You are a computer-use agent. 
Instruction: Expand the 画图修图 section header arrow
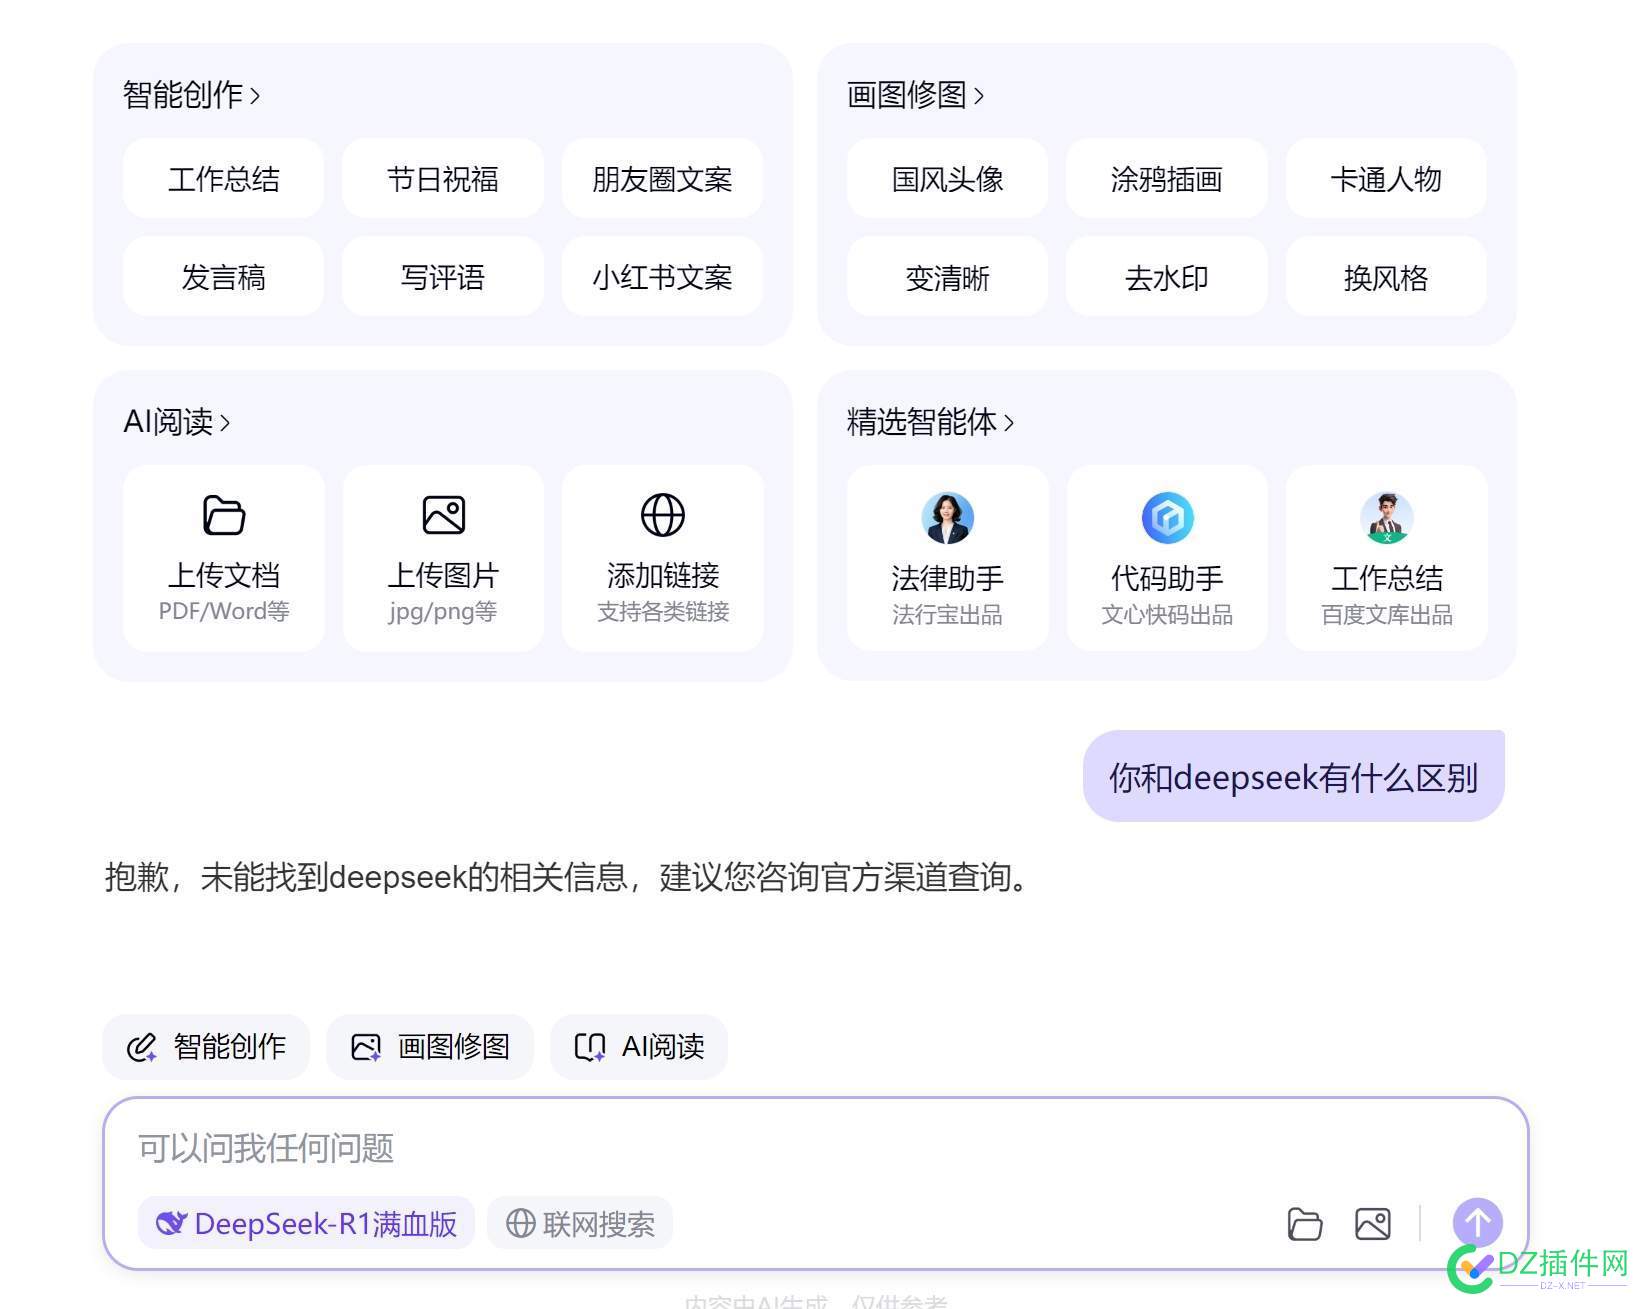click(979, 96)
